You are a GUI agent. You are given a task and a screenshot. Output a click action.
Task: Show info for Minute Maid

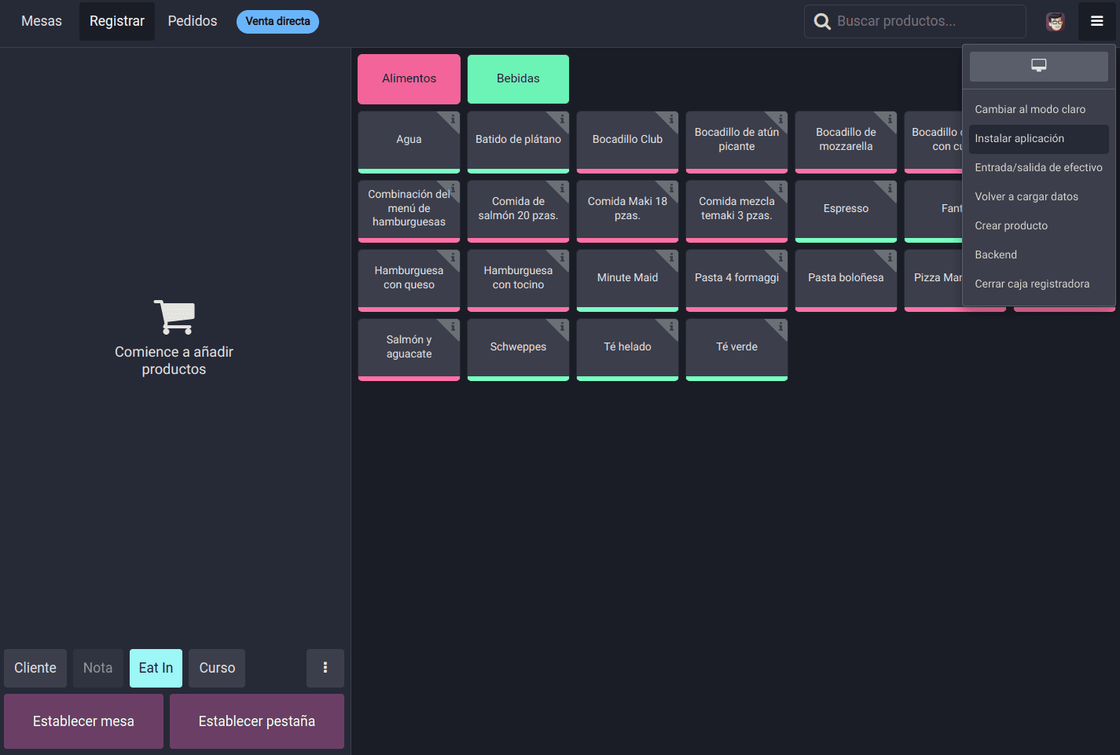coord(671,258)
